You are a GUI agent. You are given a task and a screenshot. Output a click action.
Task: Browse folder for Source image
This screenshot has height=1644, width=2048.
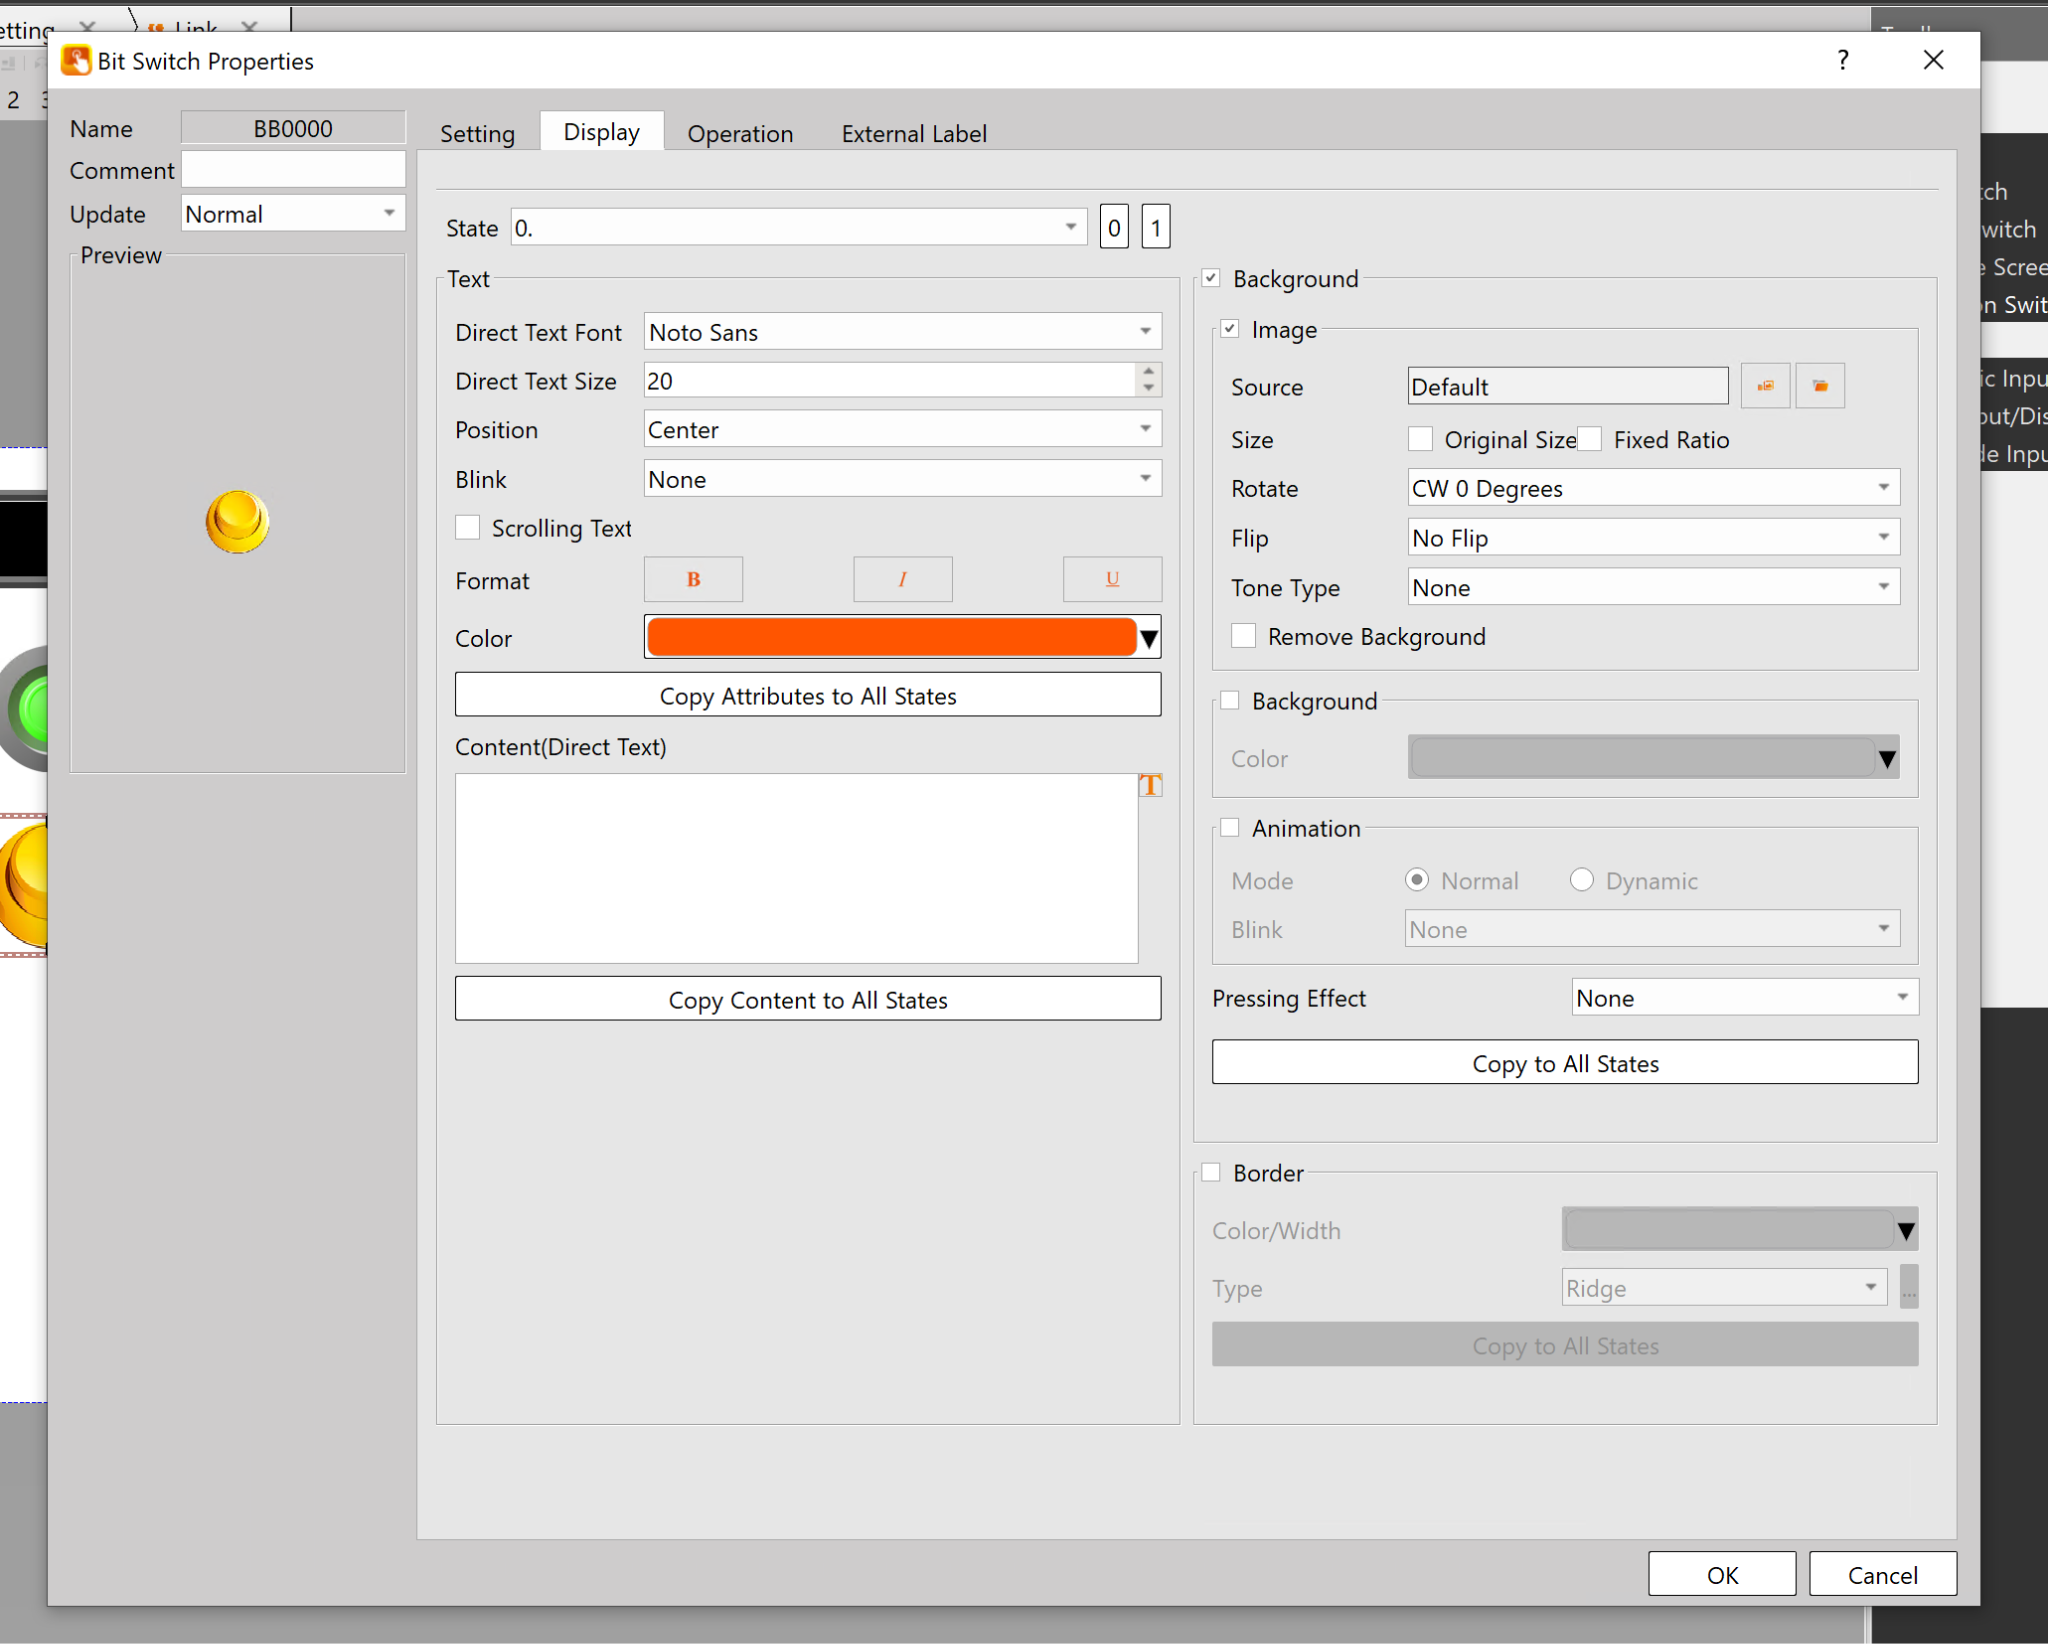coord(1820,386)
